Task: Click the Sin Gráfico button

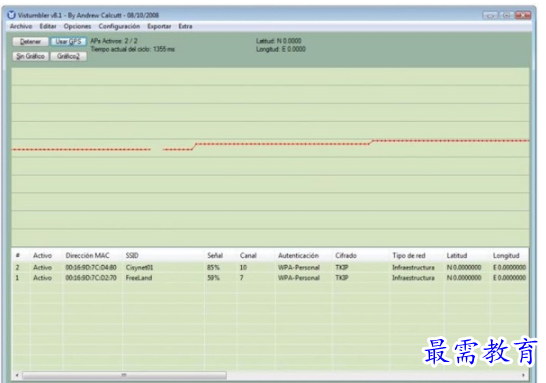Action: [30, 56]
